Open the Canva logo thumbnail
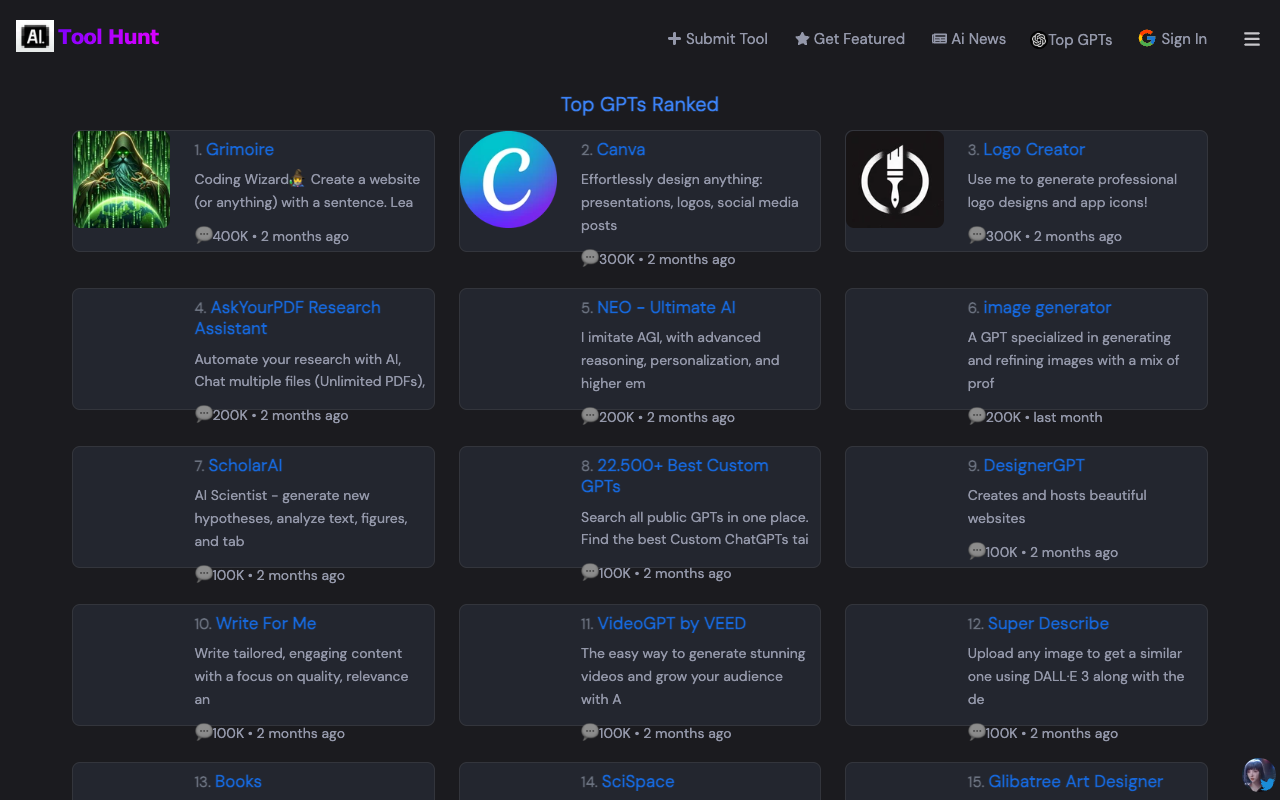The image size is (1280, 800). [508, 180]
